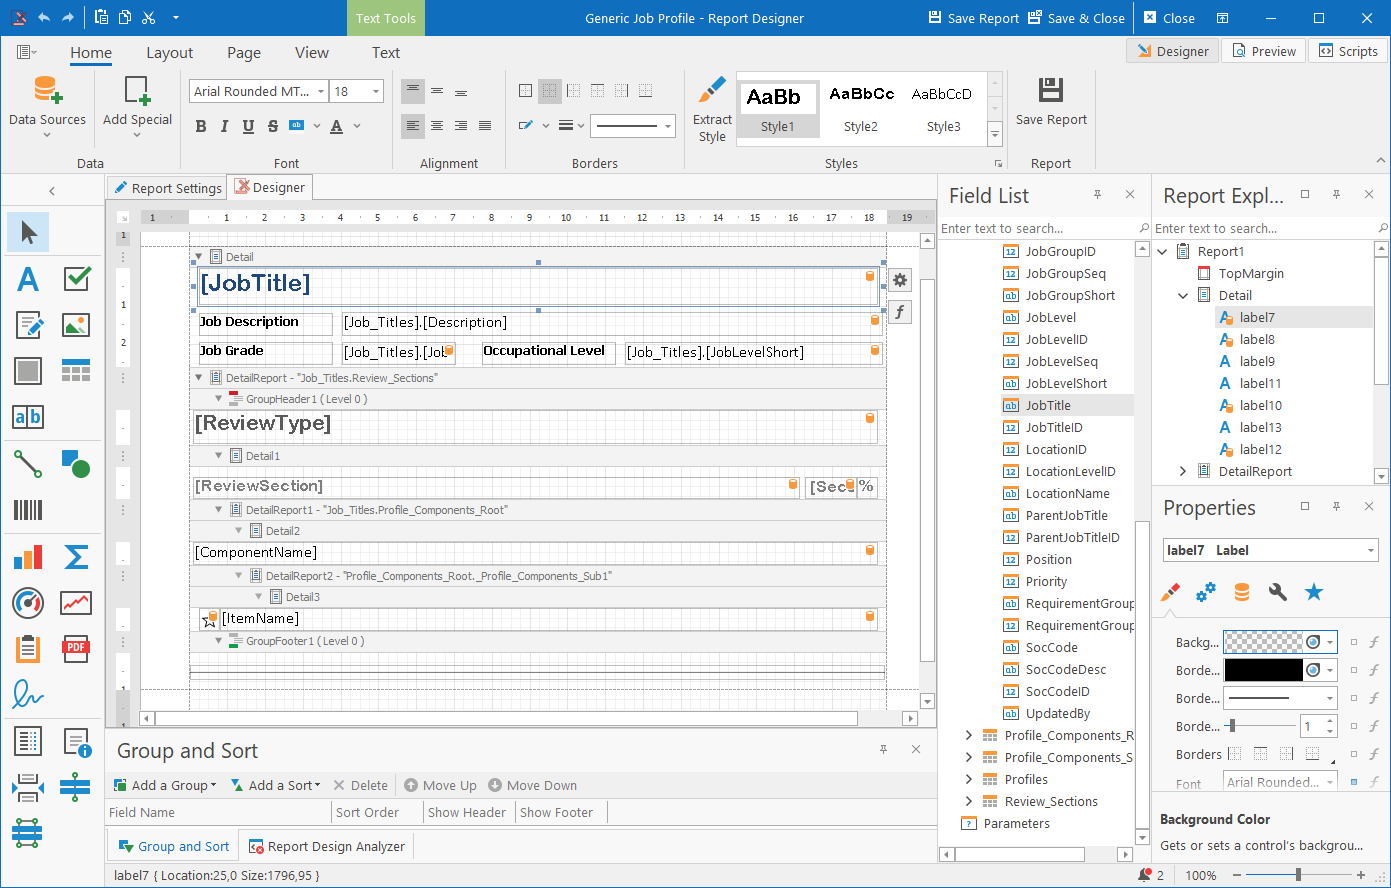Toggle center text alignment

click(x=437, y=126)
